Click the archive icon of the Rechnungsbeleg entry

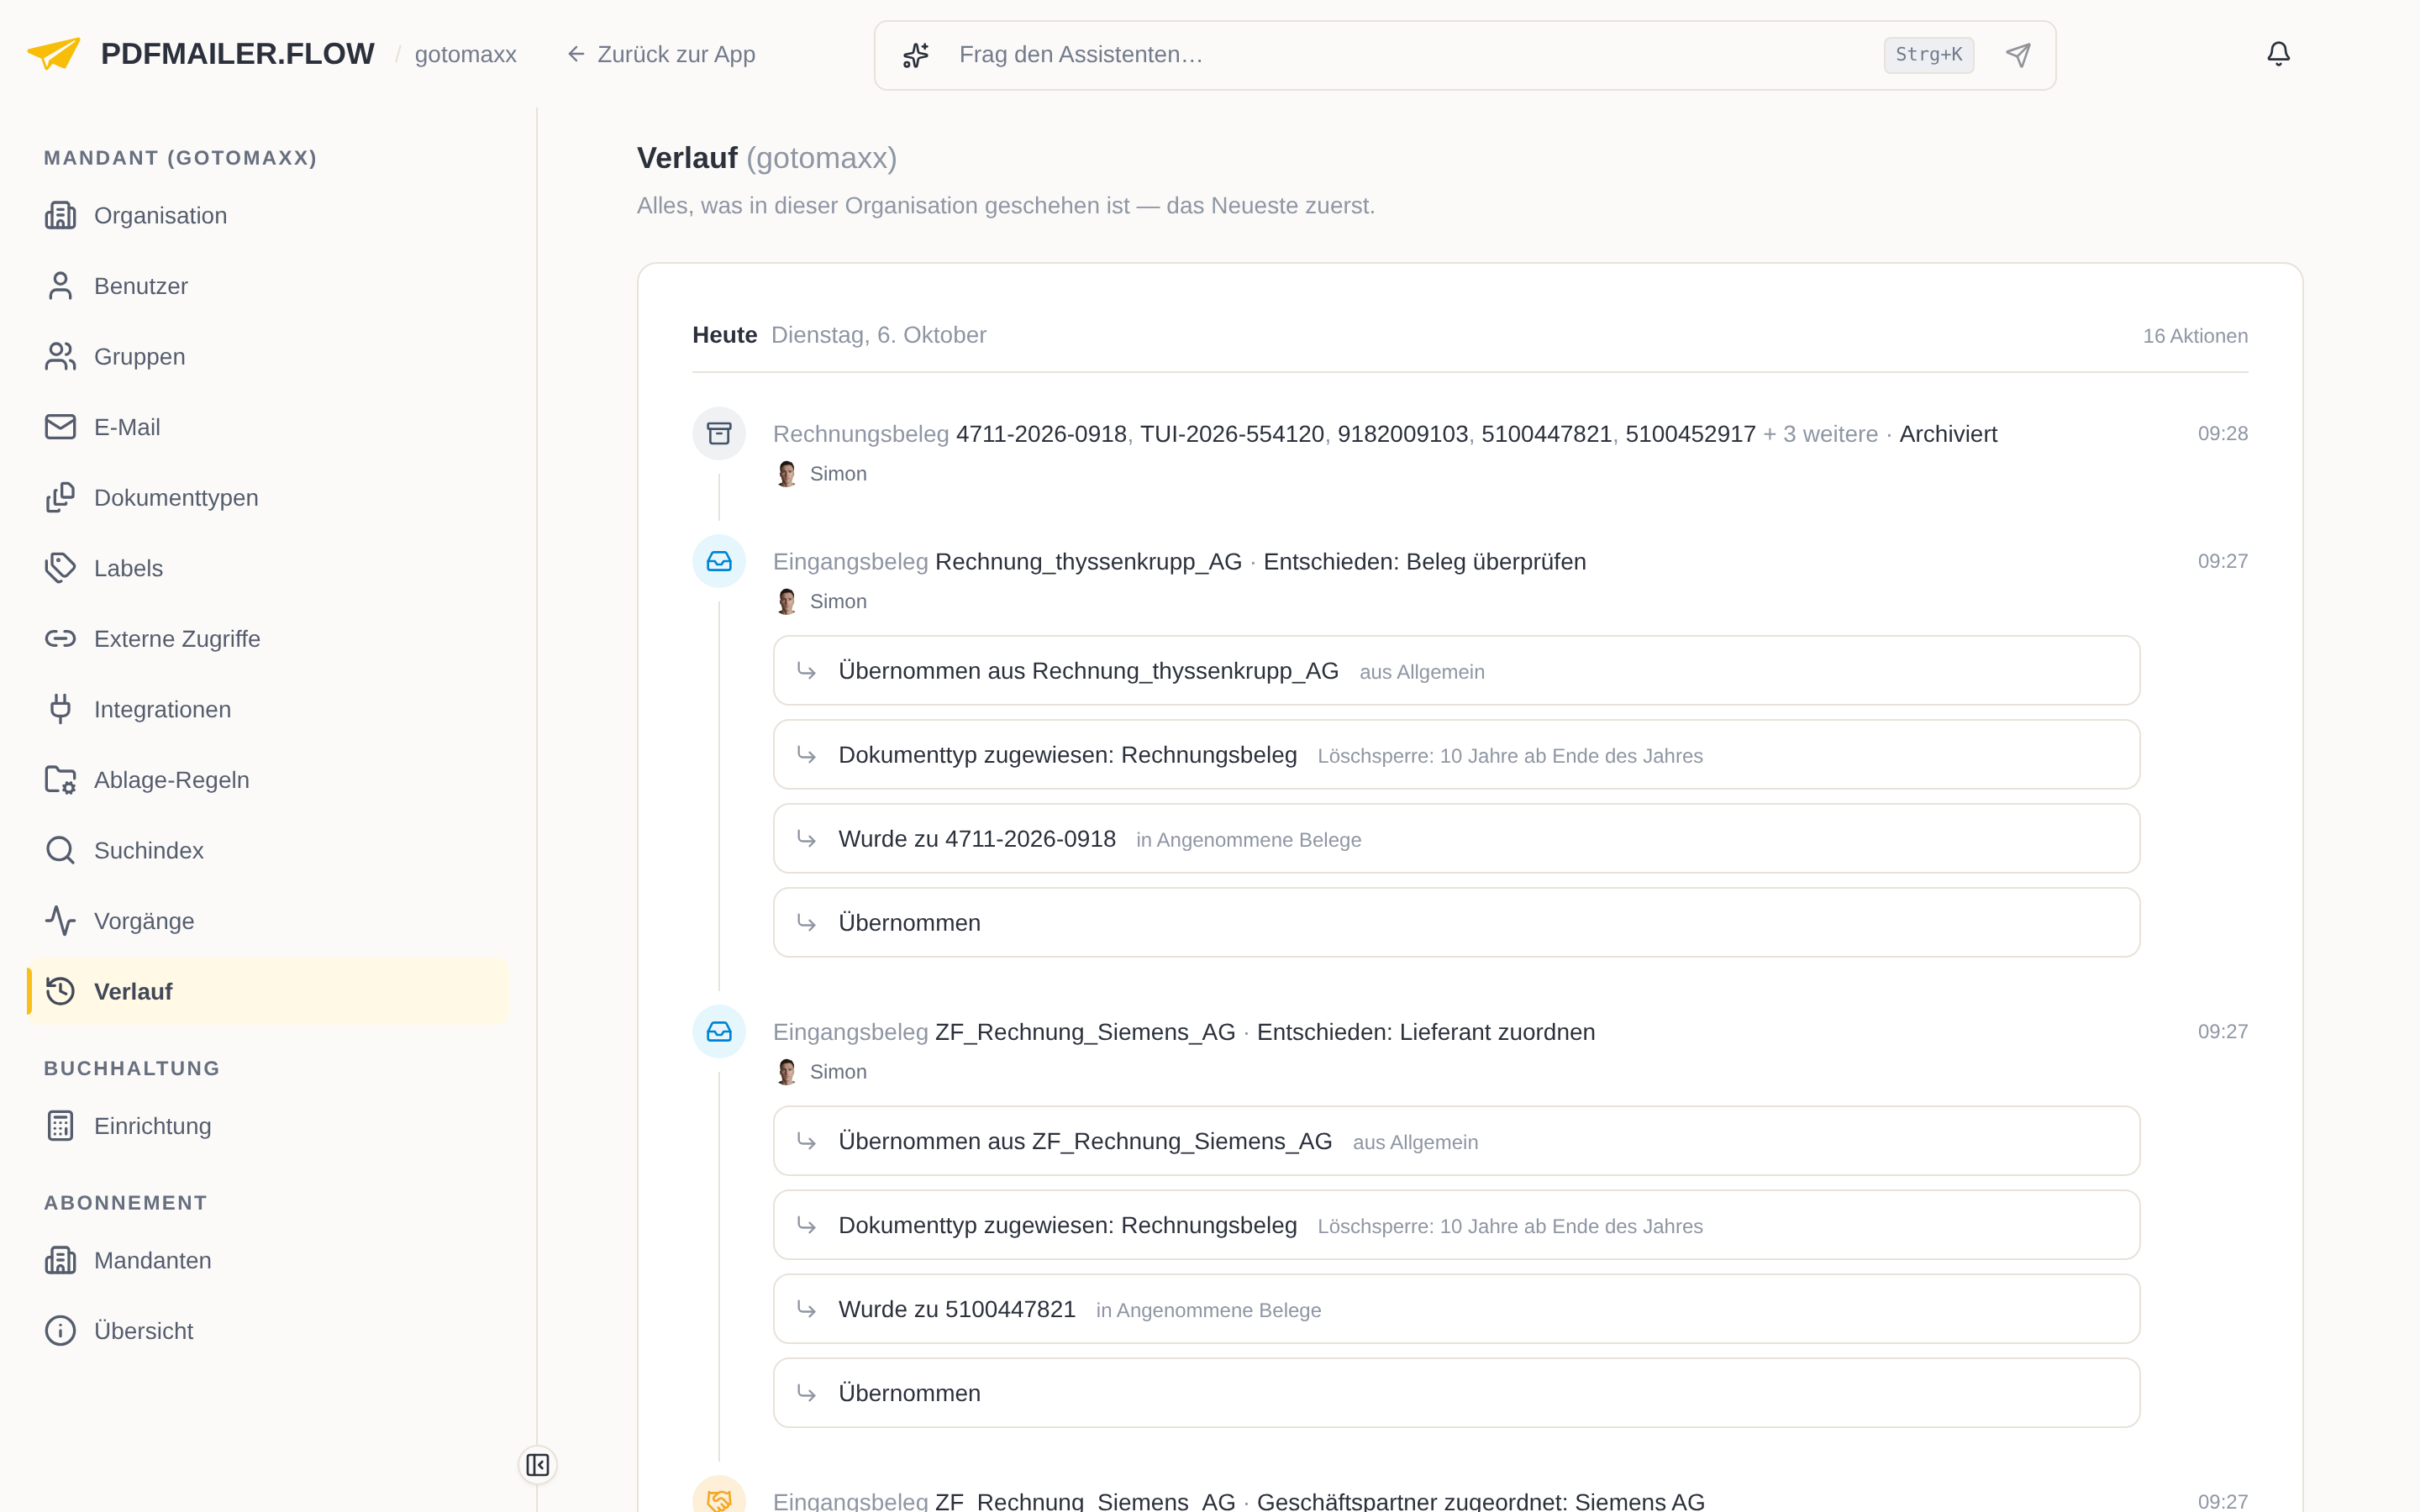coord(719,433)
